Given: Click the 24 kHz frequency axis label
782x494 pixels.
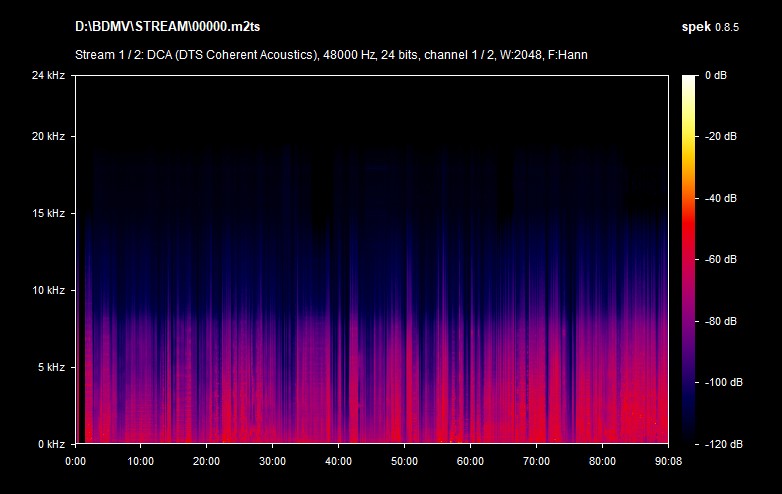Looking at the screenshot, I should pyautogui.click(x=48, y=75).
